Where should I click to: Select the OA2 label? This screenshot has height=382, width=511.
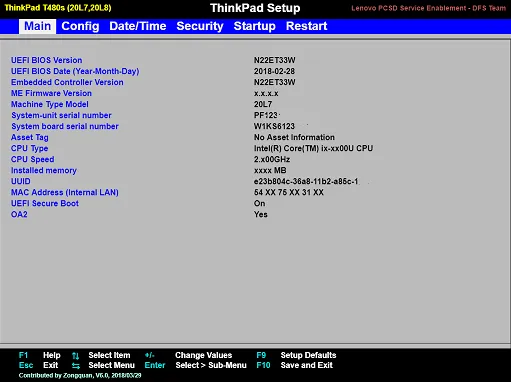[19, 214]
